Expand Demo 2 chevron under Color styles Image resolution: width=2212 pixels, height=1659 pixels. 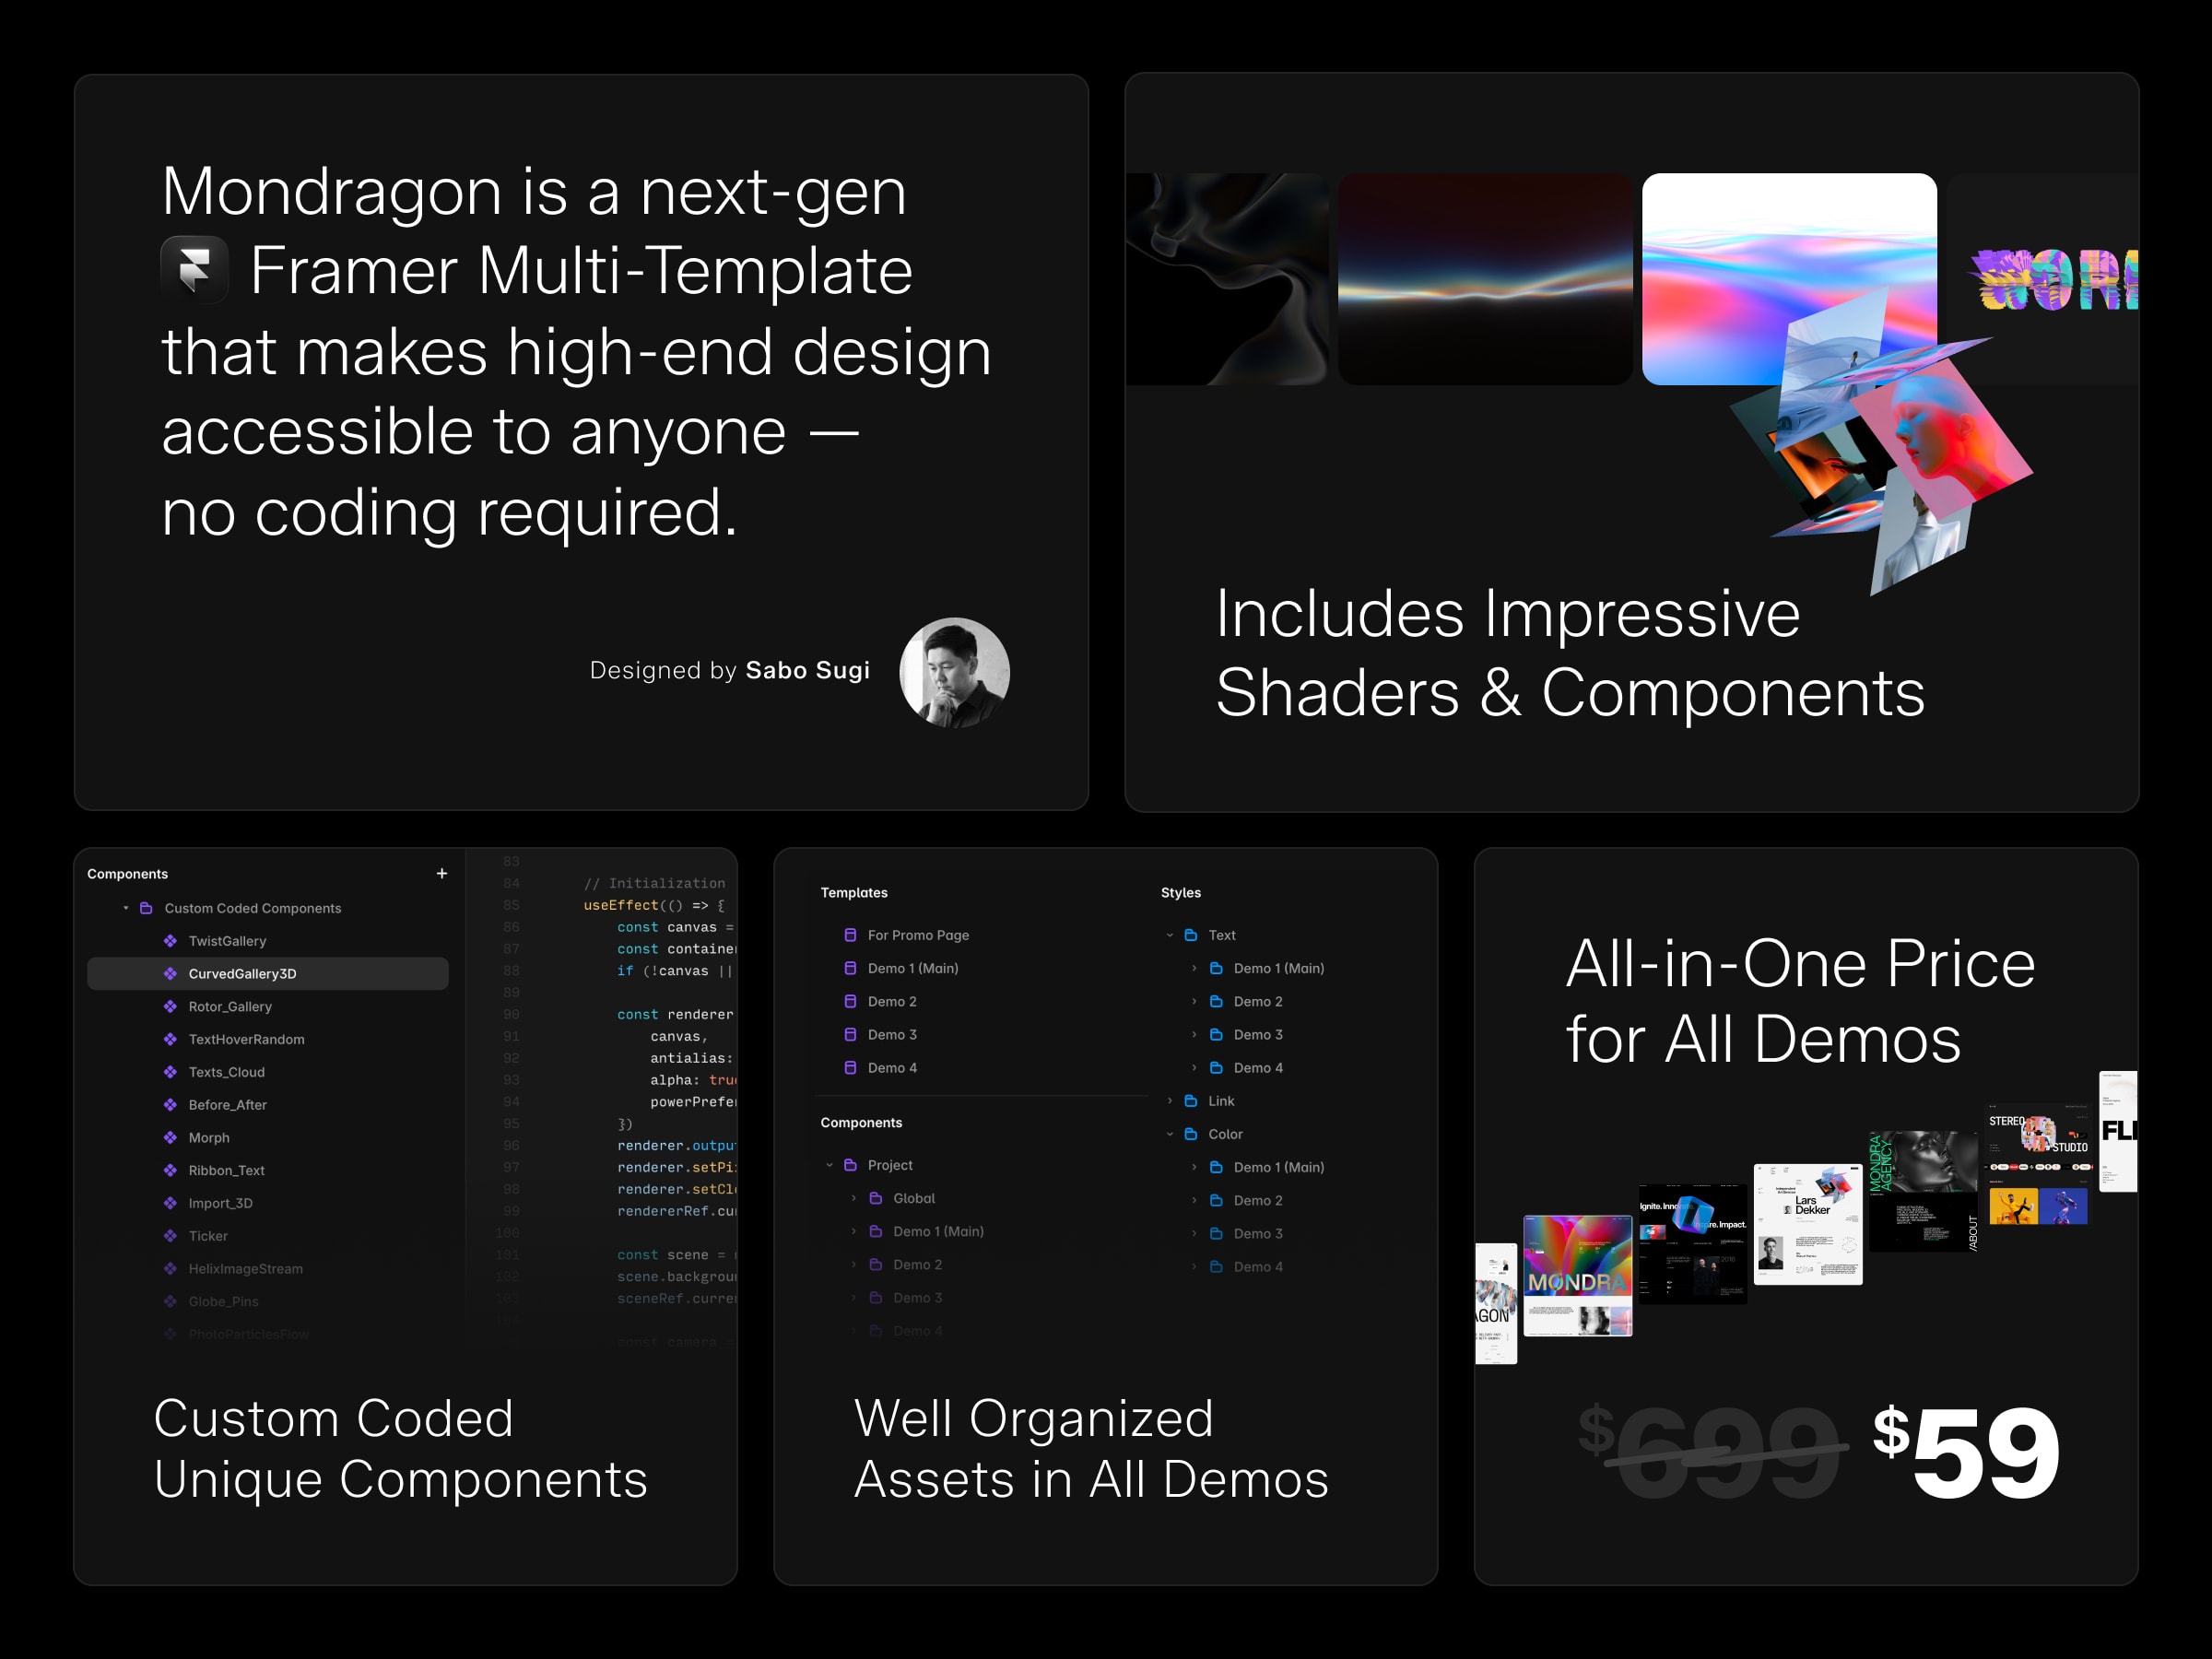1194,1200
